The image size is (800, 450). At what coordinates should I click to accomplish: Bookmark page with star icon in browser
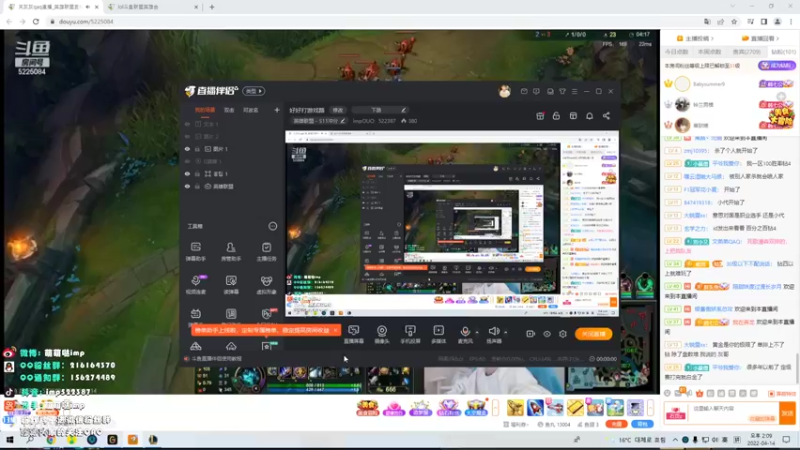(734, 21)
